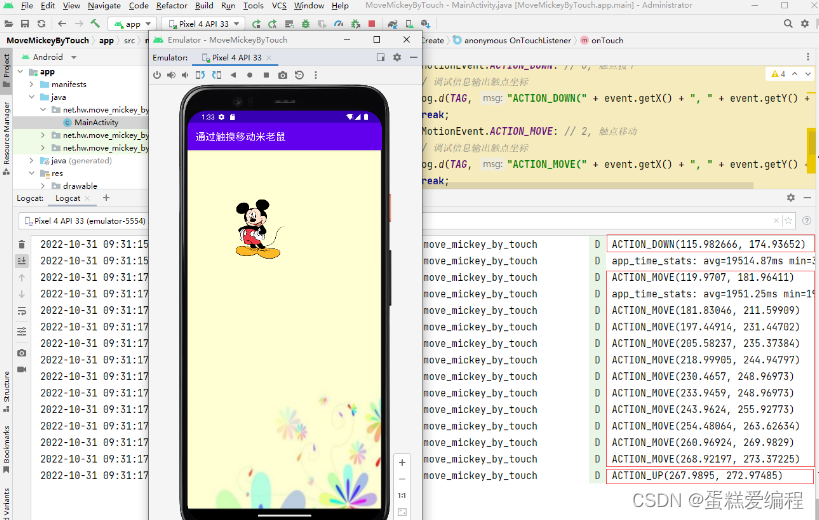Open the Refactor menu
The image size is (819, 520).
(171, 6)
